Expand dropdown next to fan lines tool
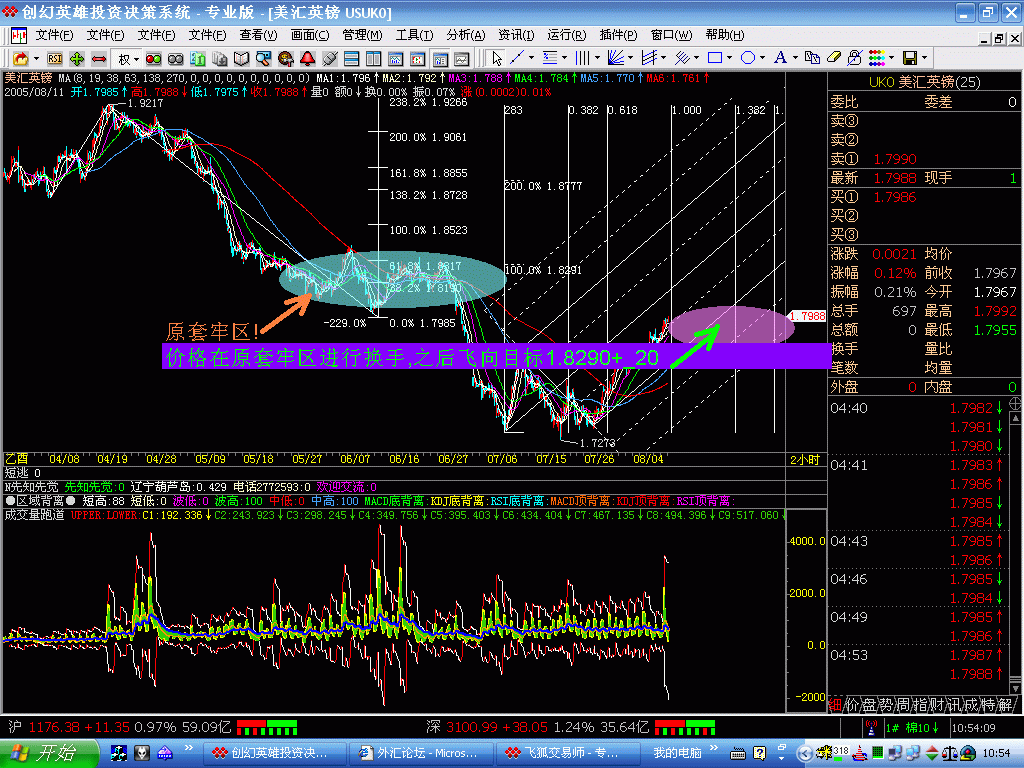Screen dimensions: 1024x768 630,58
